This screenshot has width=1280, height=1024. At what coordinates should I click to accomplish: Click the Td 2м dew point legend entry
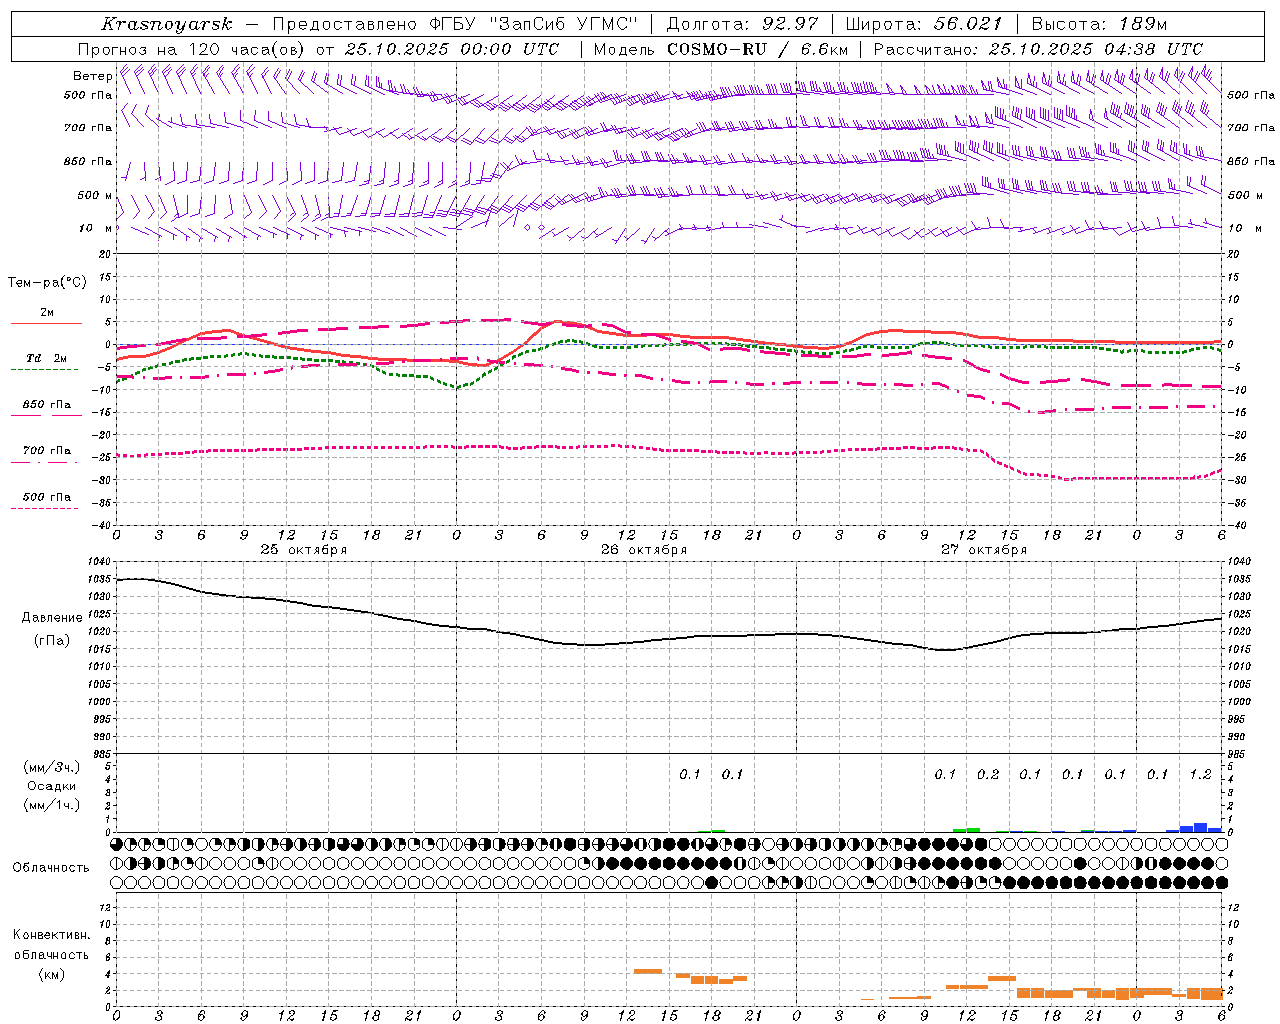(47, 358)
